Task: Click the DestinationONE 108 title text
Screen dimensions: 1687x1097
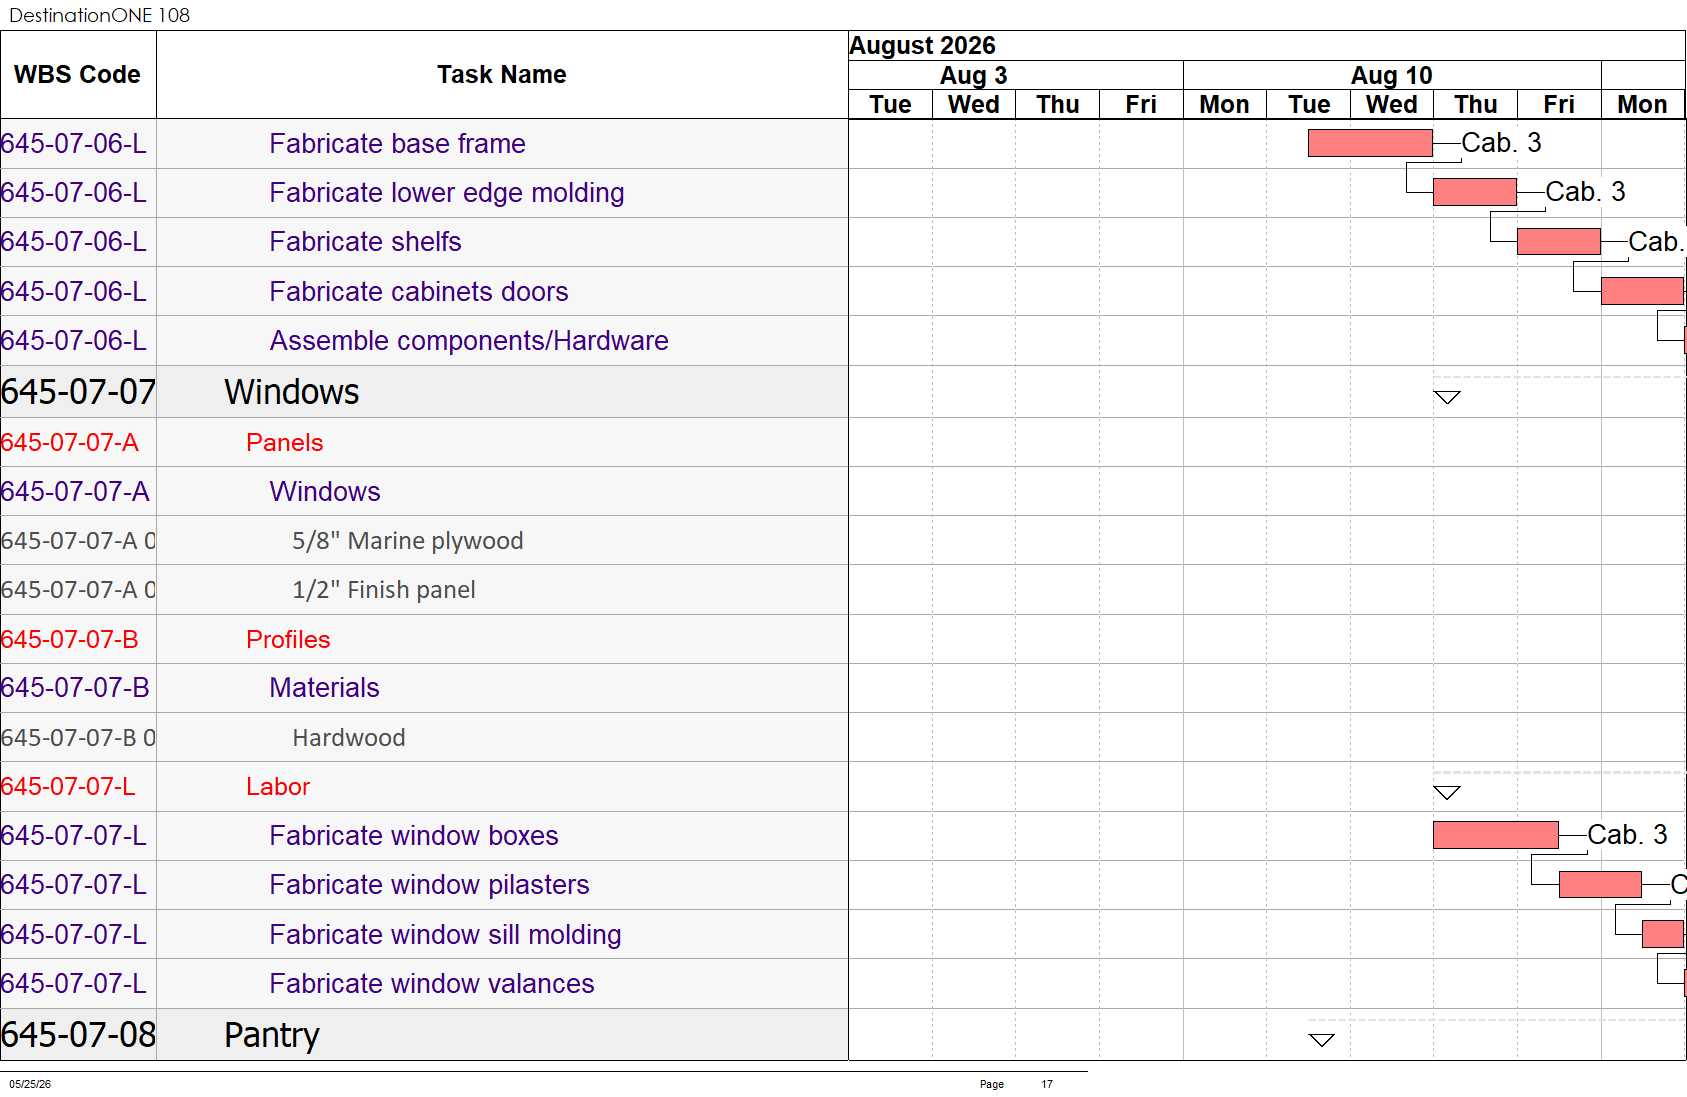Action: [99, 15]
